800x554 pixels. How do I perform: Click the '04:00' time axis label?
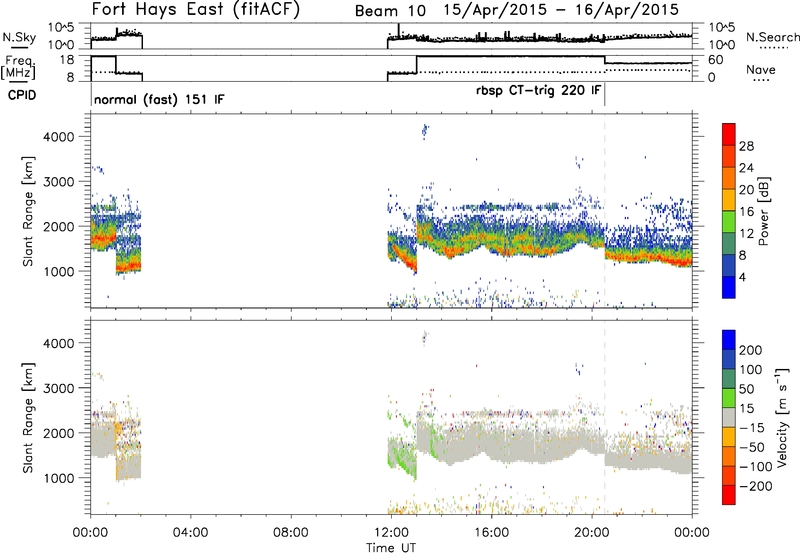[191, 533]
